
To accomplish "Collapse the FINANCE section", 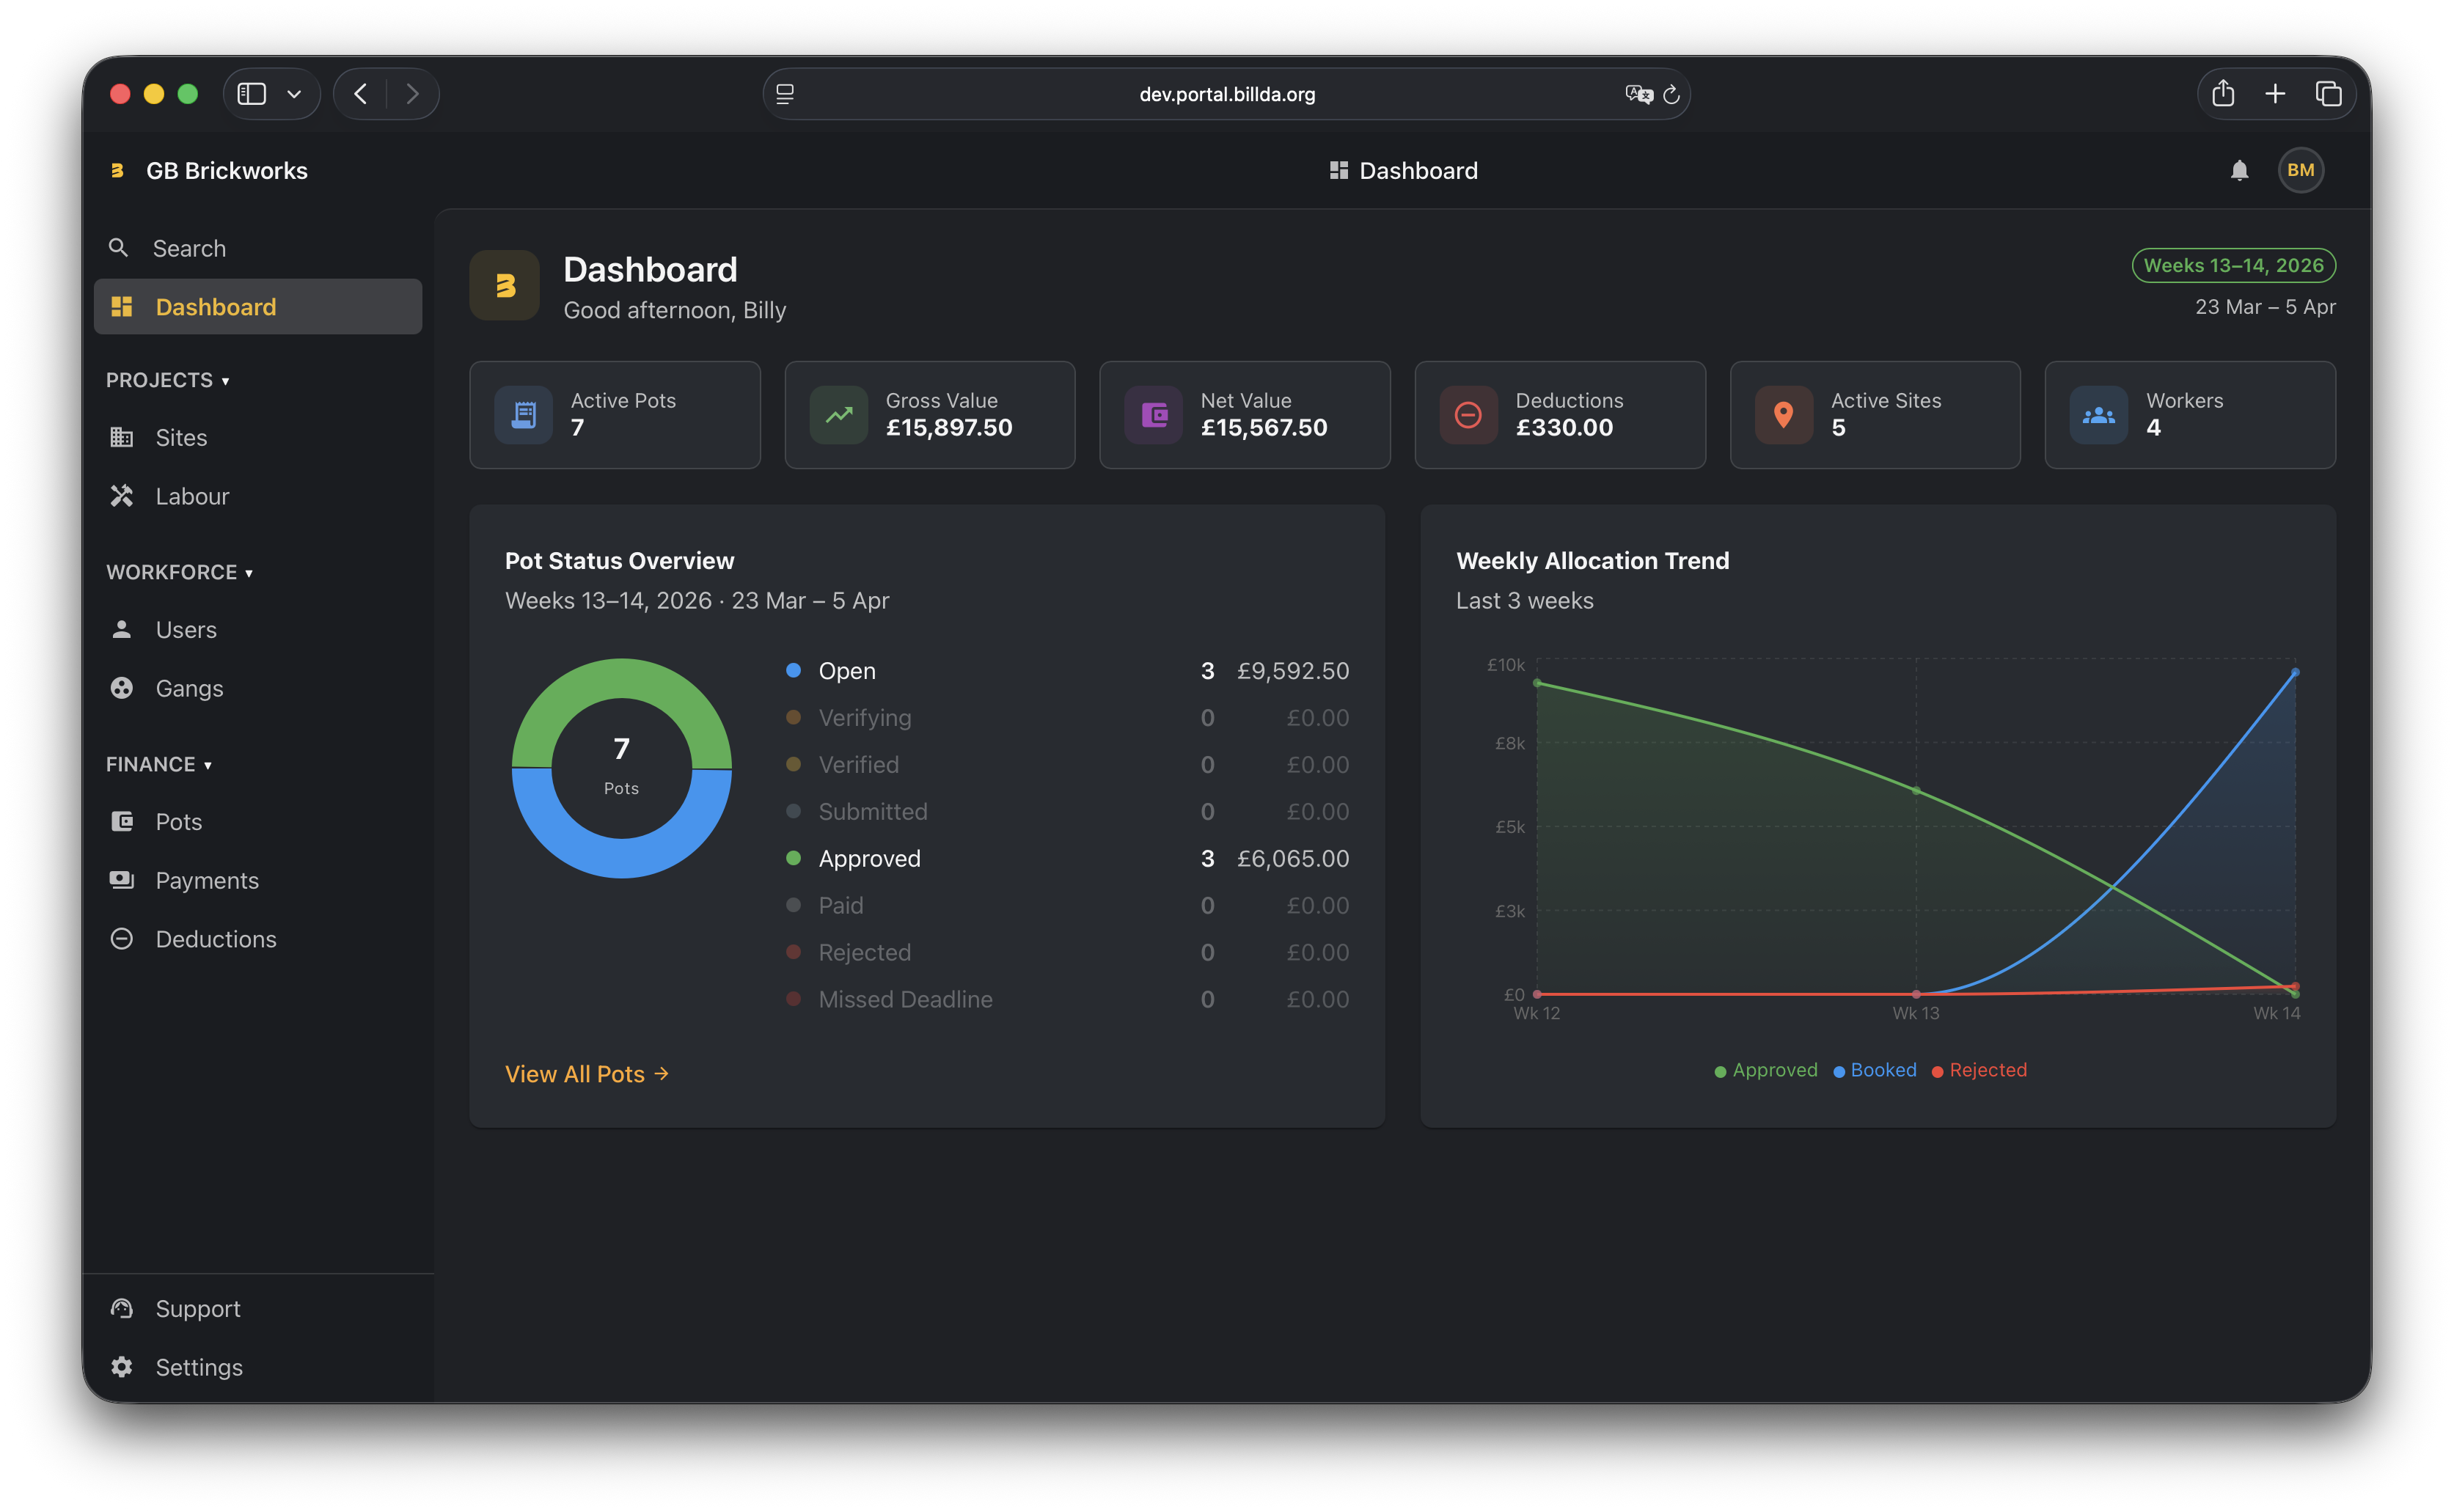I will coord(159,764).
